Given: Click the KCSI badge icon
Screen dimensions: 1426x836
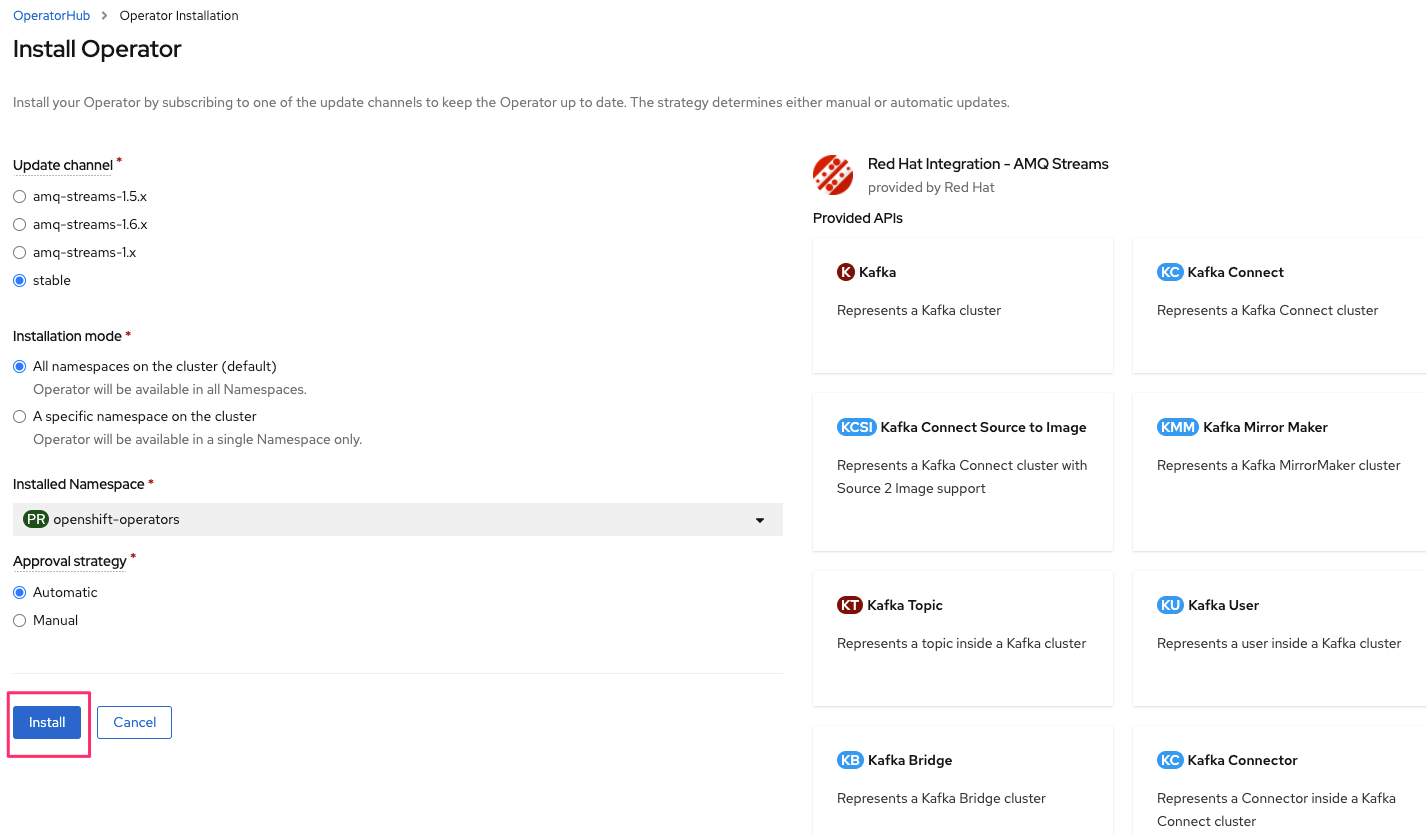Looking at the screenshot, I should [856, 427].
